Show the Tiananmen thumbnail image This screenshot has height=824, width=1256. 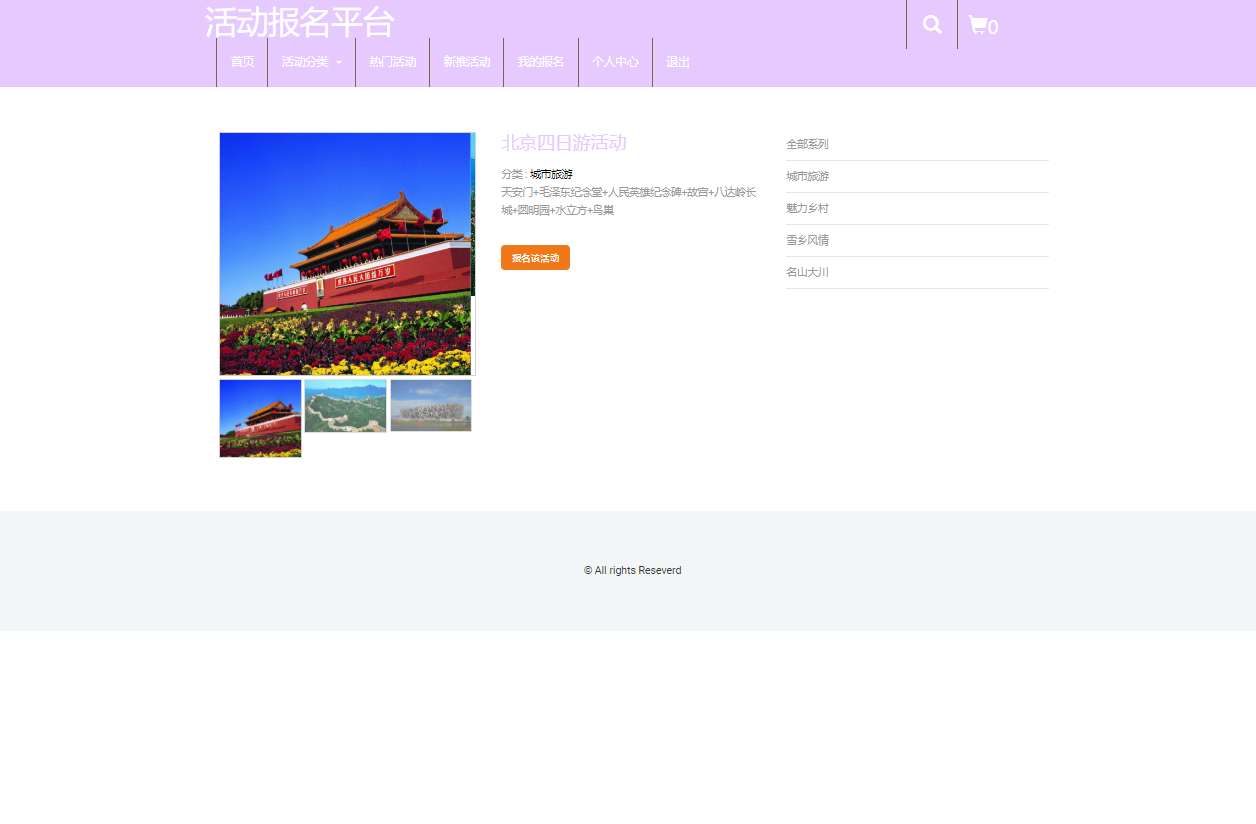coord(260,418)
